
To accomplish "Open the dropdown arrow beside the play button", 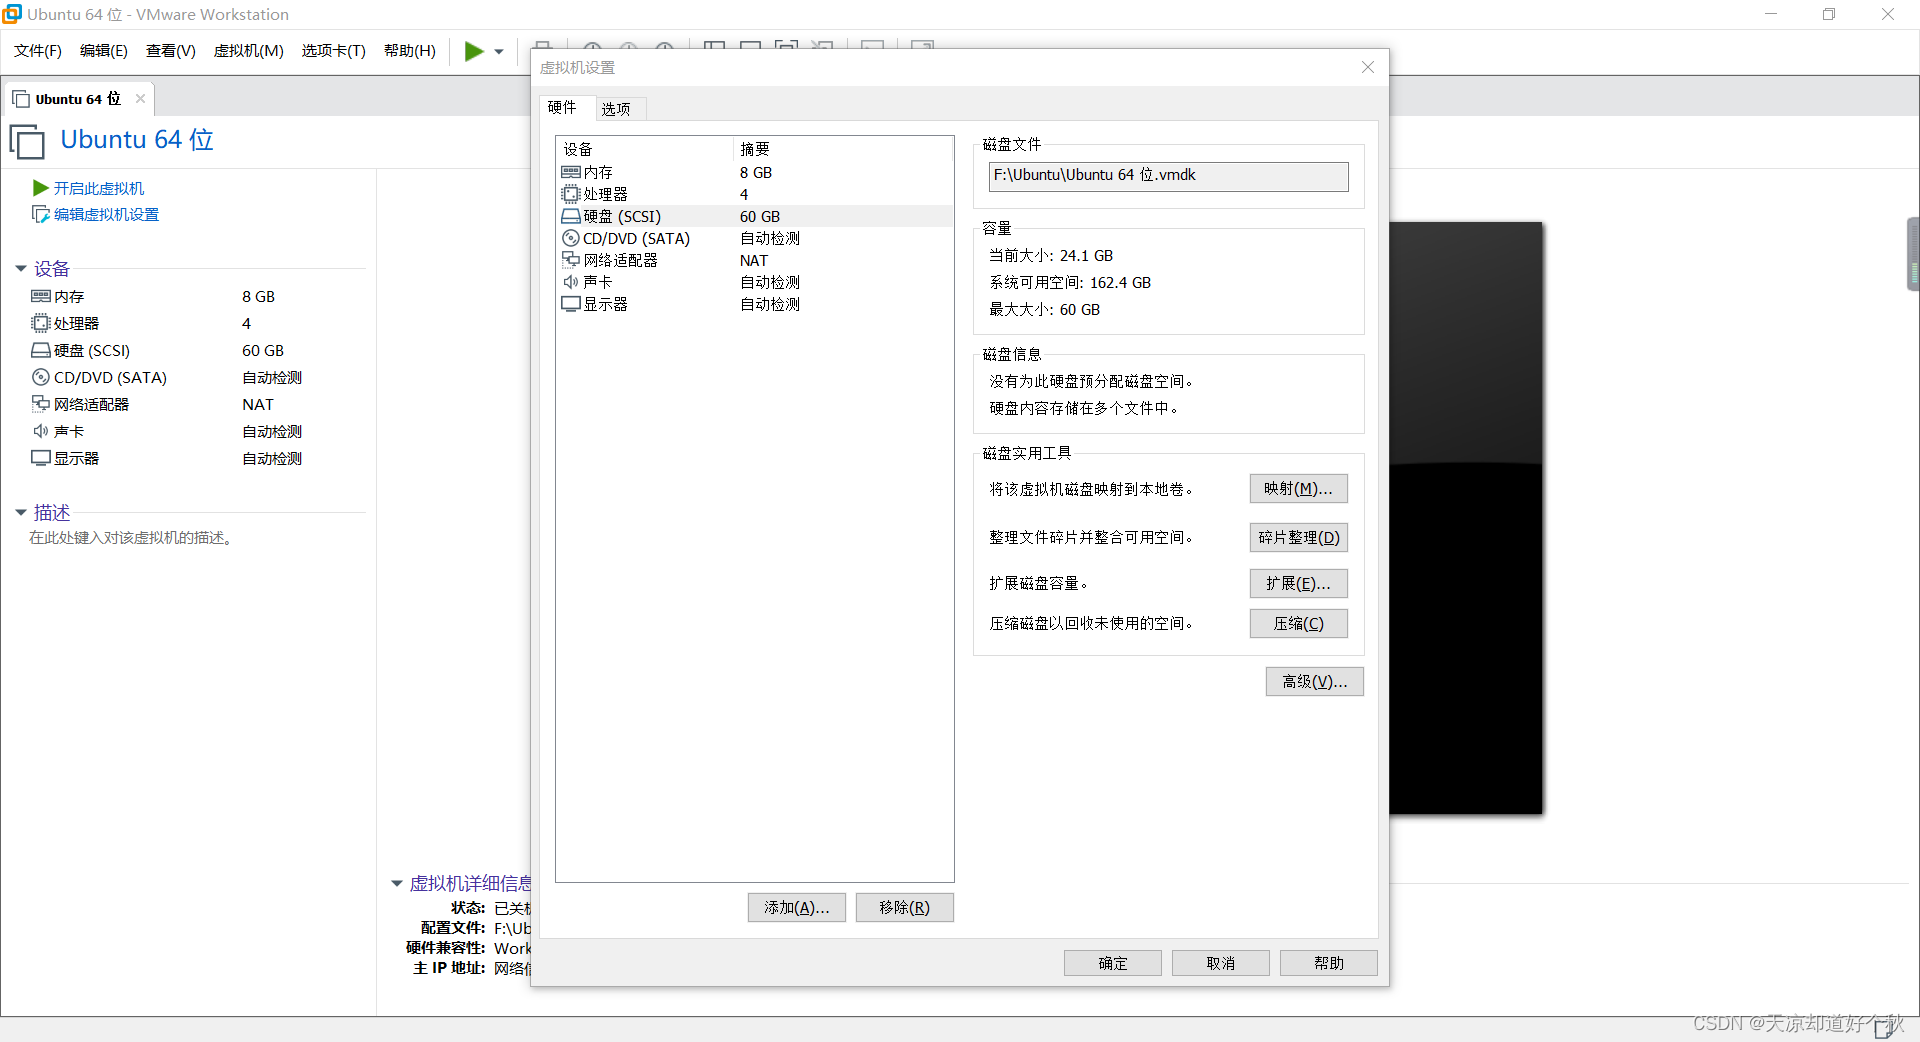I will tap(499, 52).
